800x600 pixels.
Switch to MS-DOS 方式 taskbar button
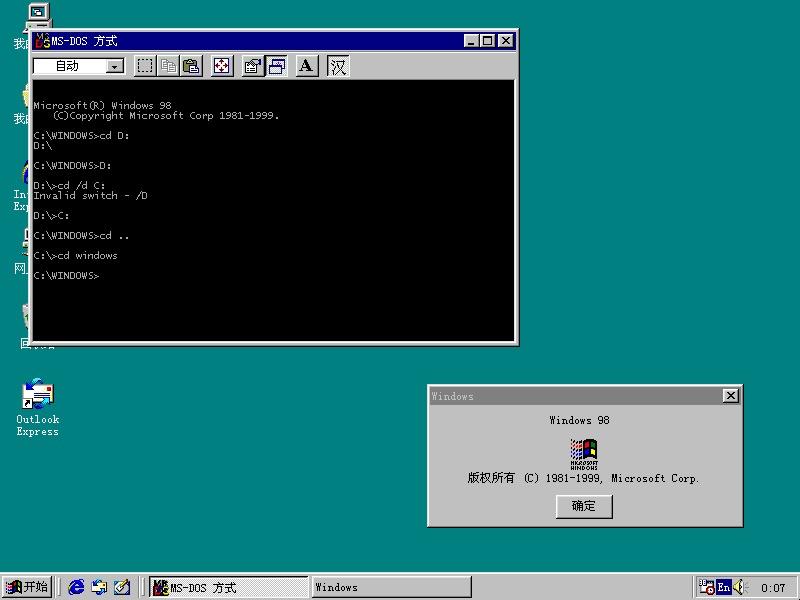click(229, 587)
